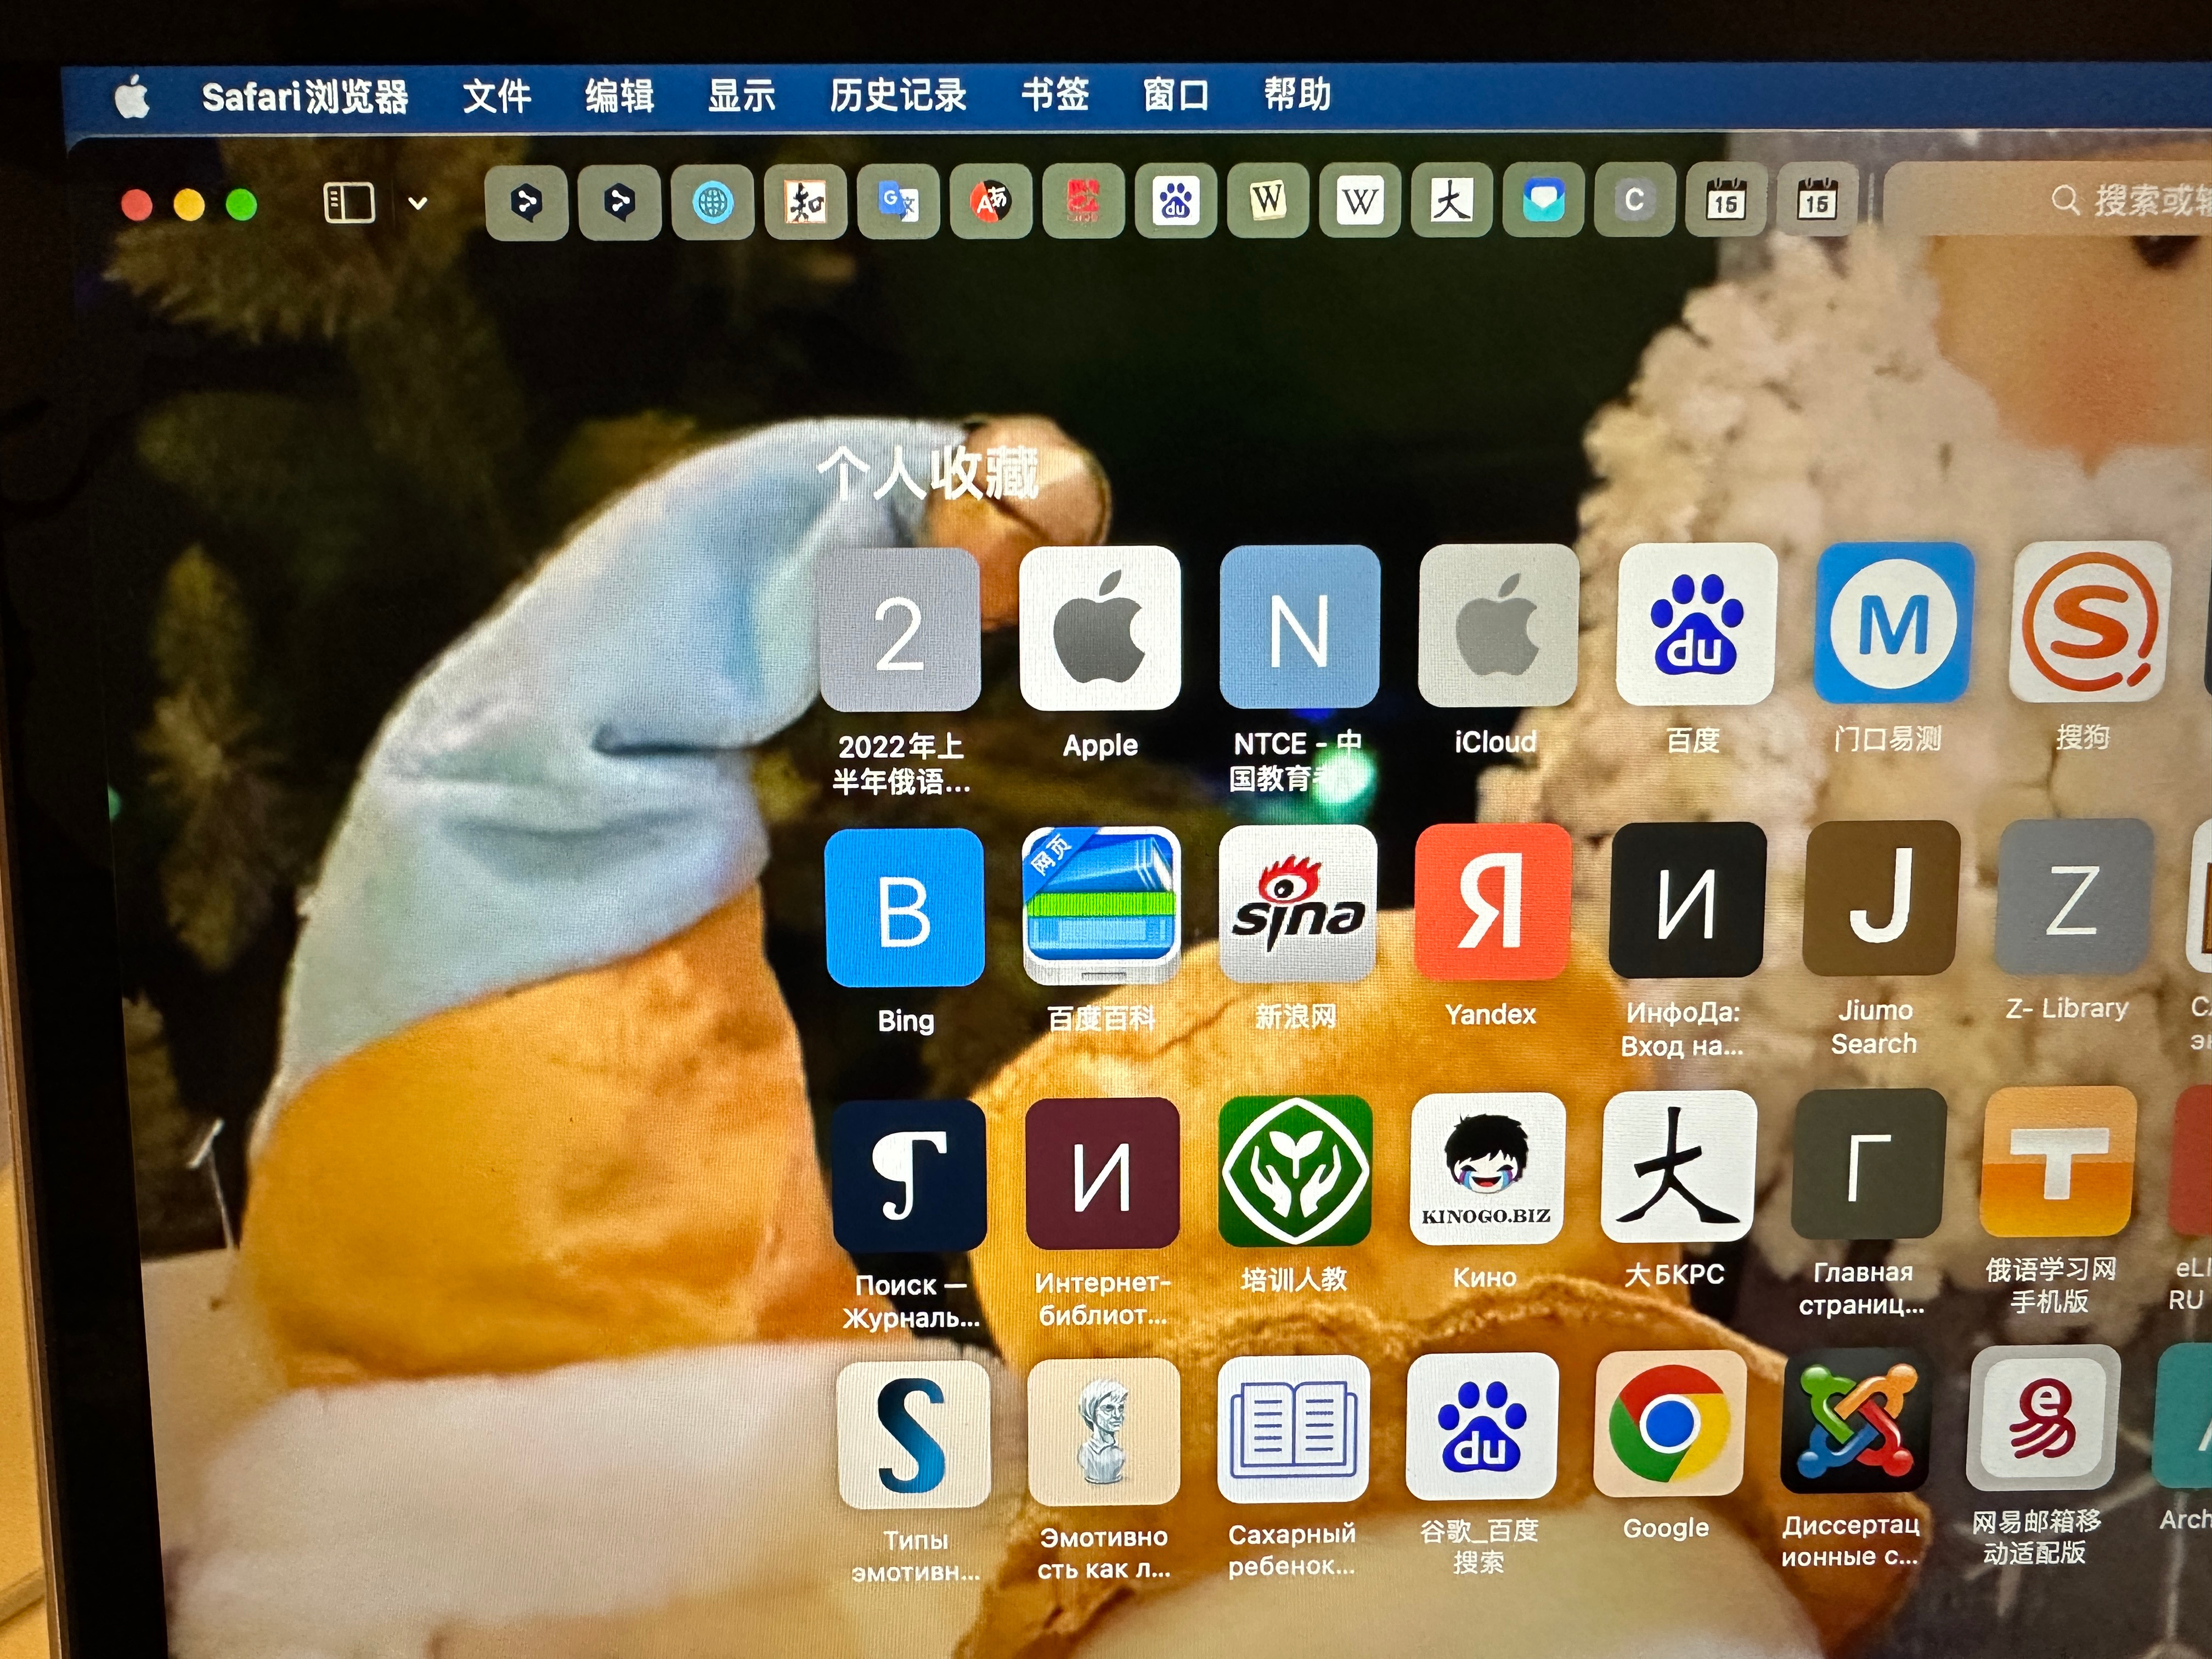Screen dimensions: 2212x1659
Task: Open the Кино KINOGO.BIZ favorite
Action: [1487, 1169]
